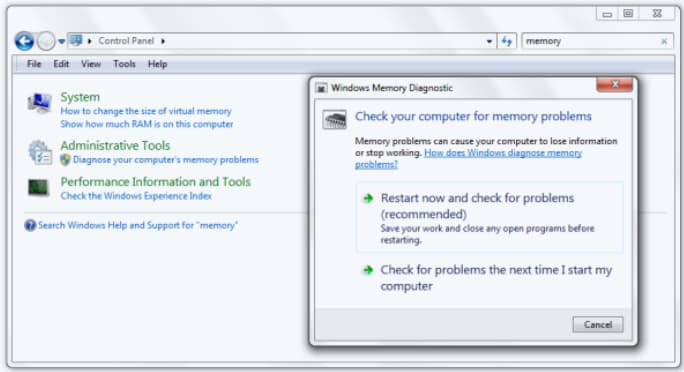This screenshot has width=684, height=372.
Task: Close the Windows Memory Diagnostic dialog
Action: click(x=614, y=85)
